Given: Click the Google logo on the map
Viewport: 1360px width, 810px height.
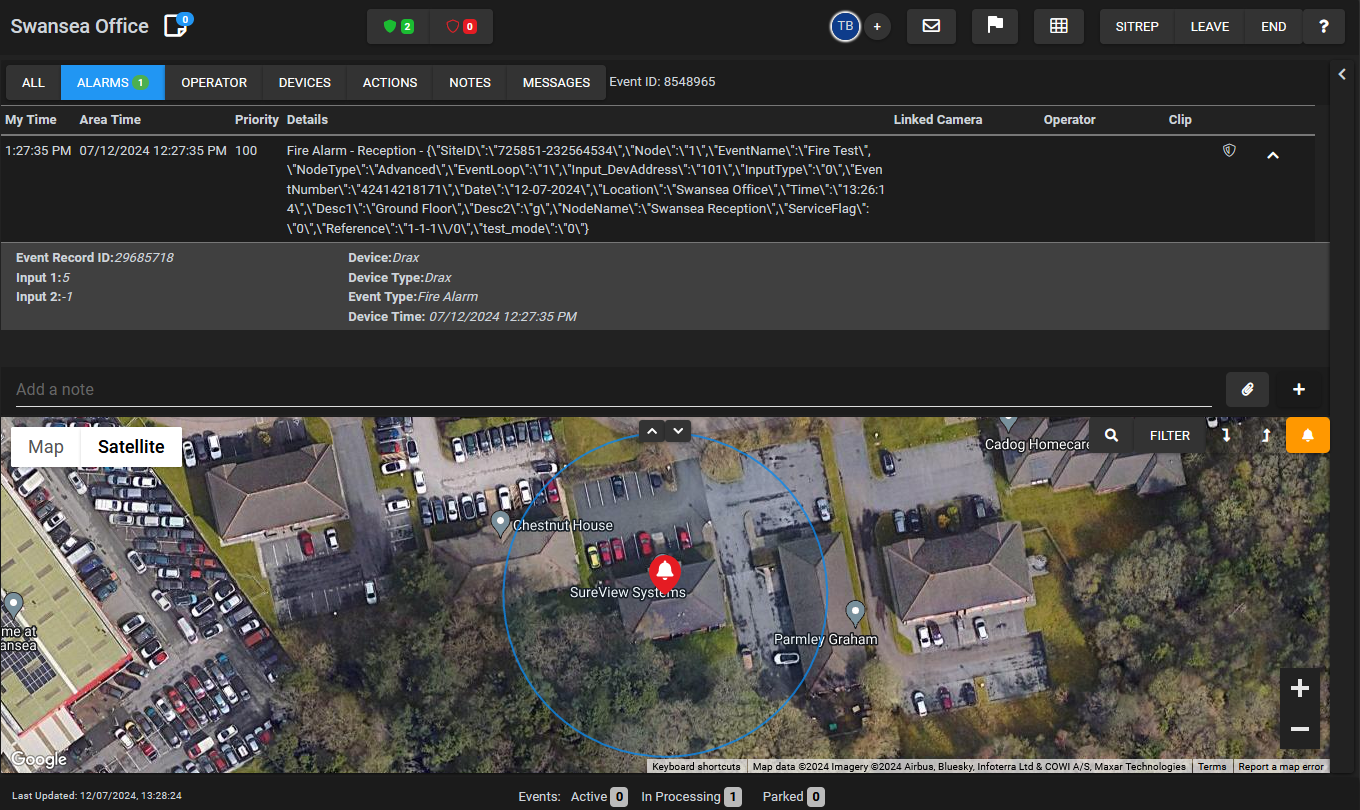Looking at the screenshot, I should tap(39, 760).
